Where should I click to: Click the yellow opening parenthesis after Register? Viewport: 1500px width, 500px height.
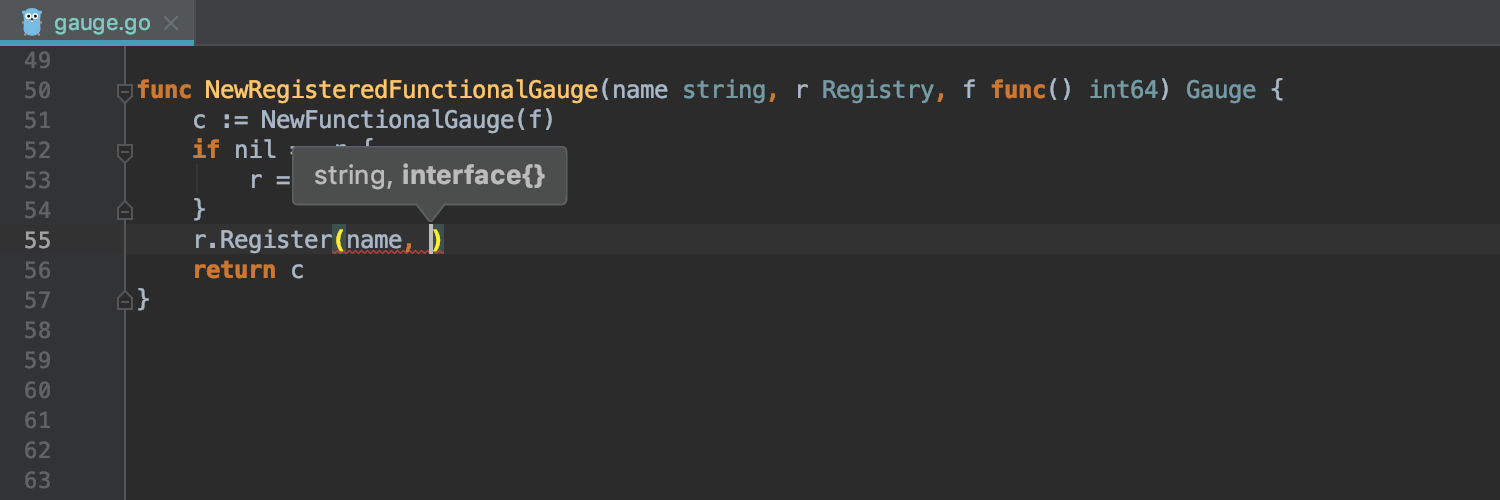coord(339,240)
